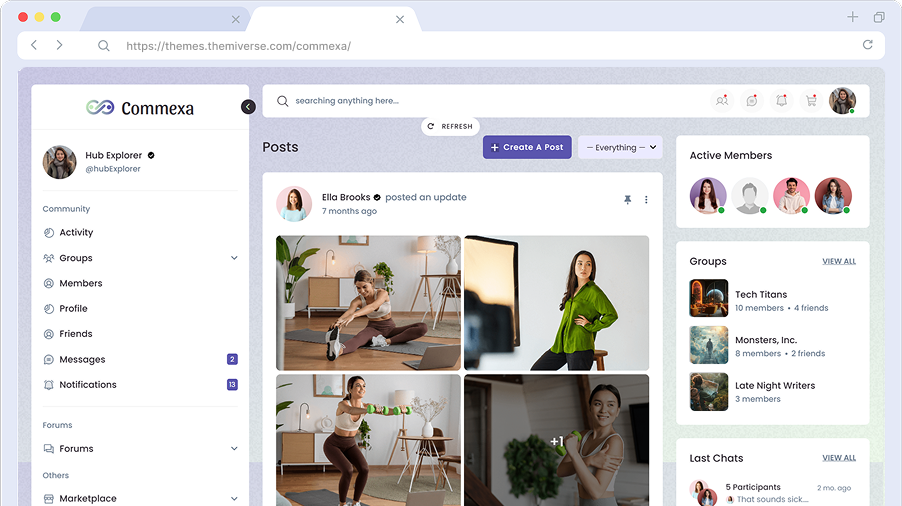
Task: Open the Everything filter dropdown
Action: pos(620,147)
